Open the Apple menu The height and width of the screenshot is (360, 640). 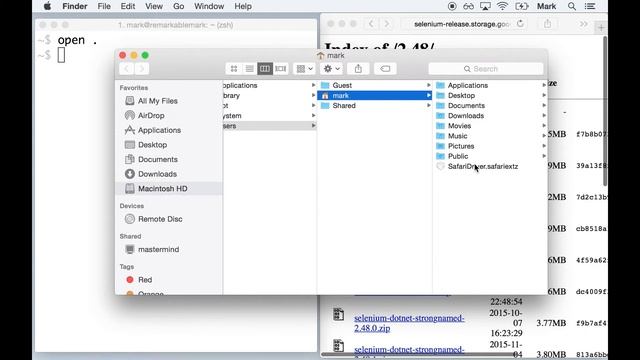pyautogui.click(x=47, y=6)
